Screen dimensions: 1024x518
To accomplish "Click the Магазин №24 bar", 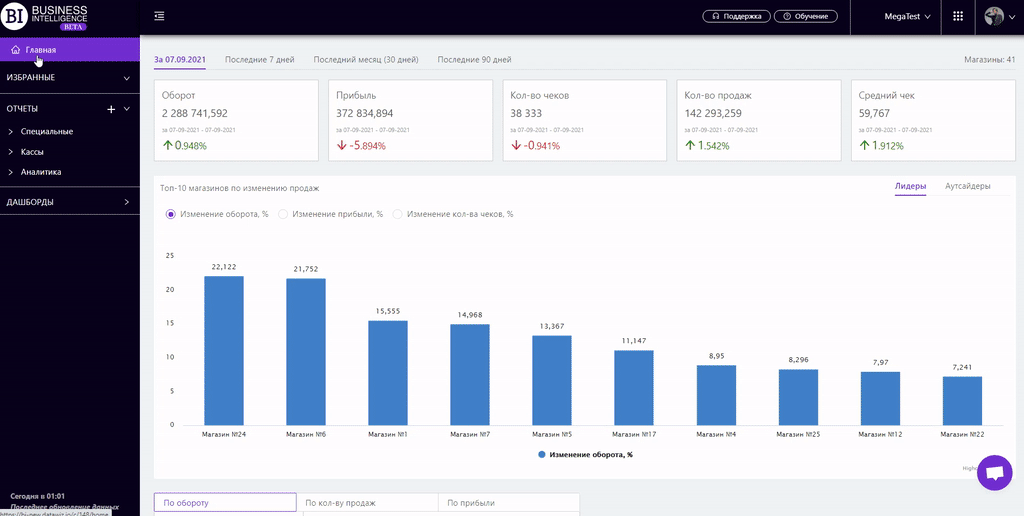I will pyautogui.click(x=224, y=350).
